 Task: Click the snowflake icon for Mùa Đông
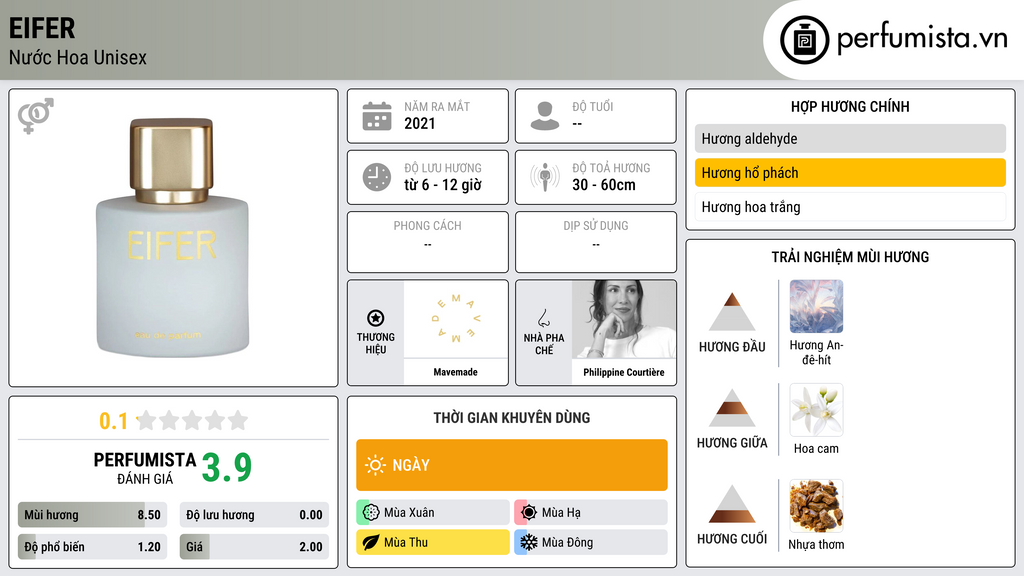click(529, 542)
